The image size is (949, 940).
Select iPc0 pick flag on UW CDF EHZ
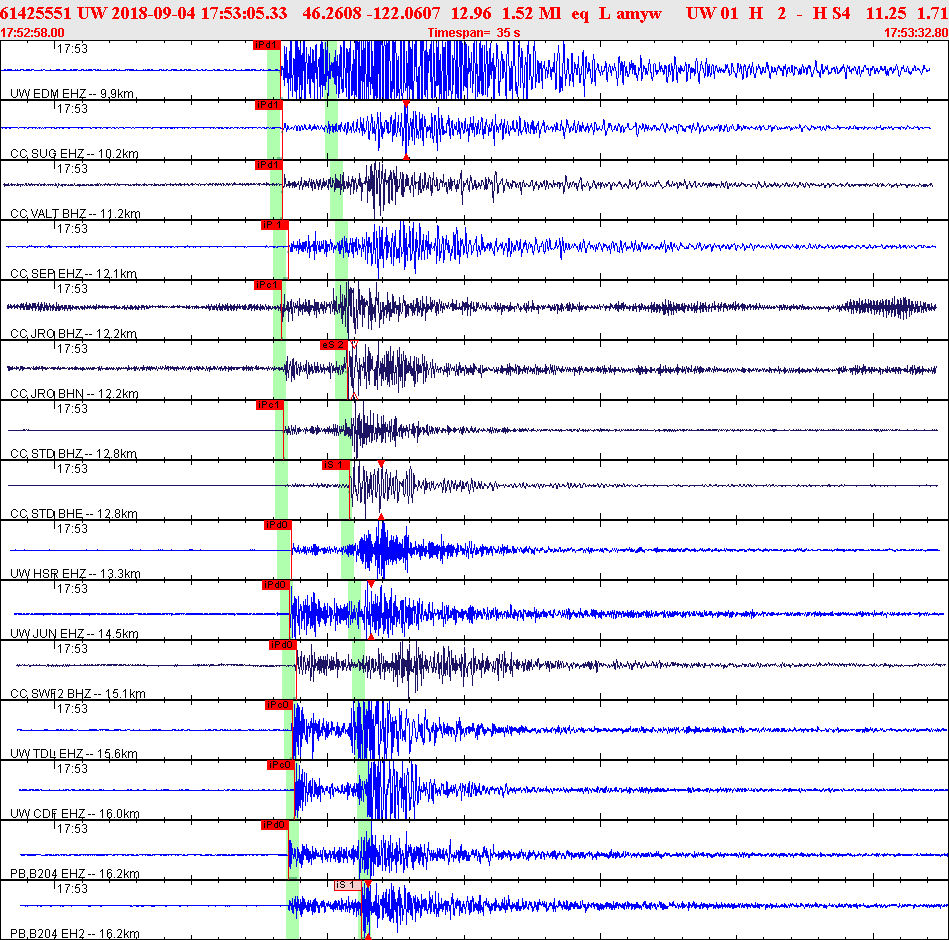pyautogui.click(x=280, y=764)
